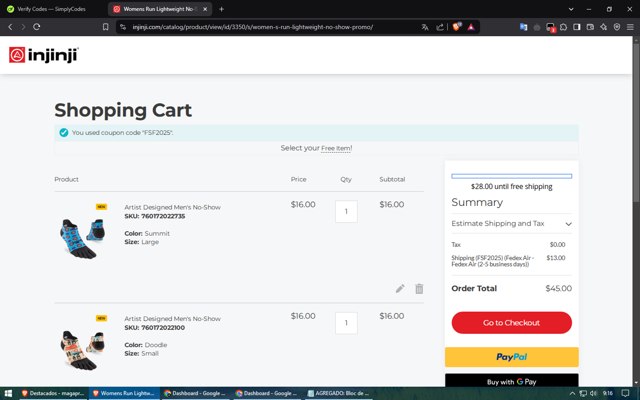Edit the Summit color socks item
Image resolution: width=640 pixels, height=400 pixels.
click(x=400, y=289)
